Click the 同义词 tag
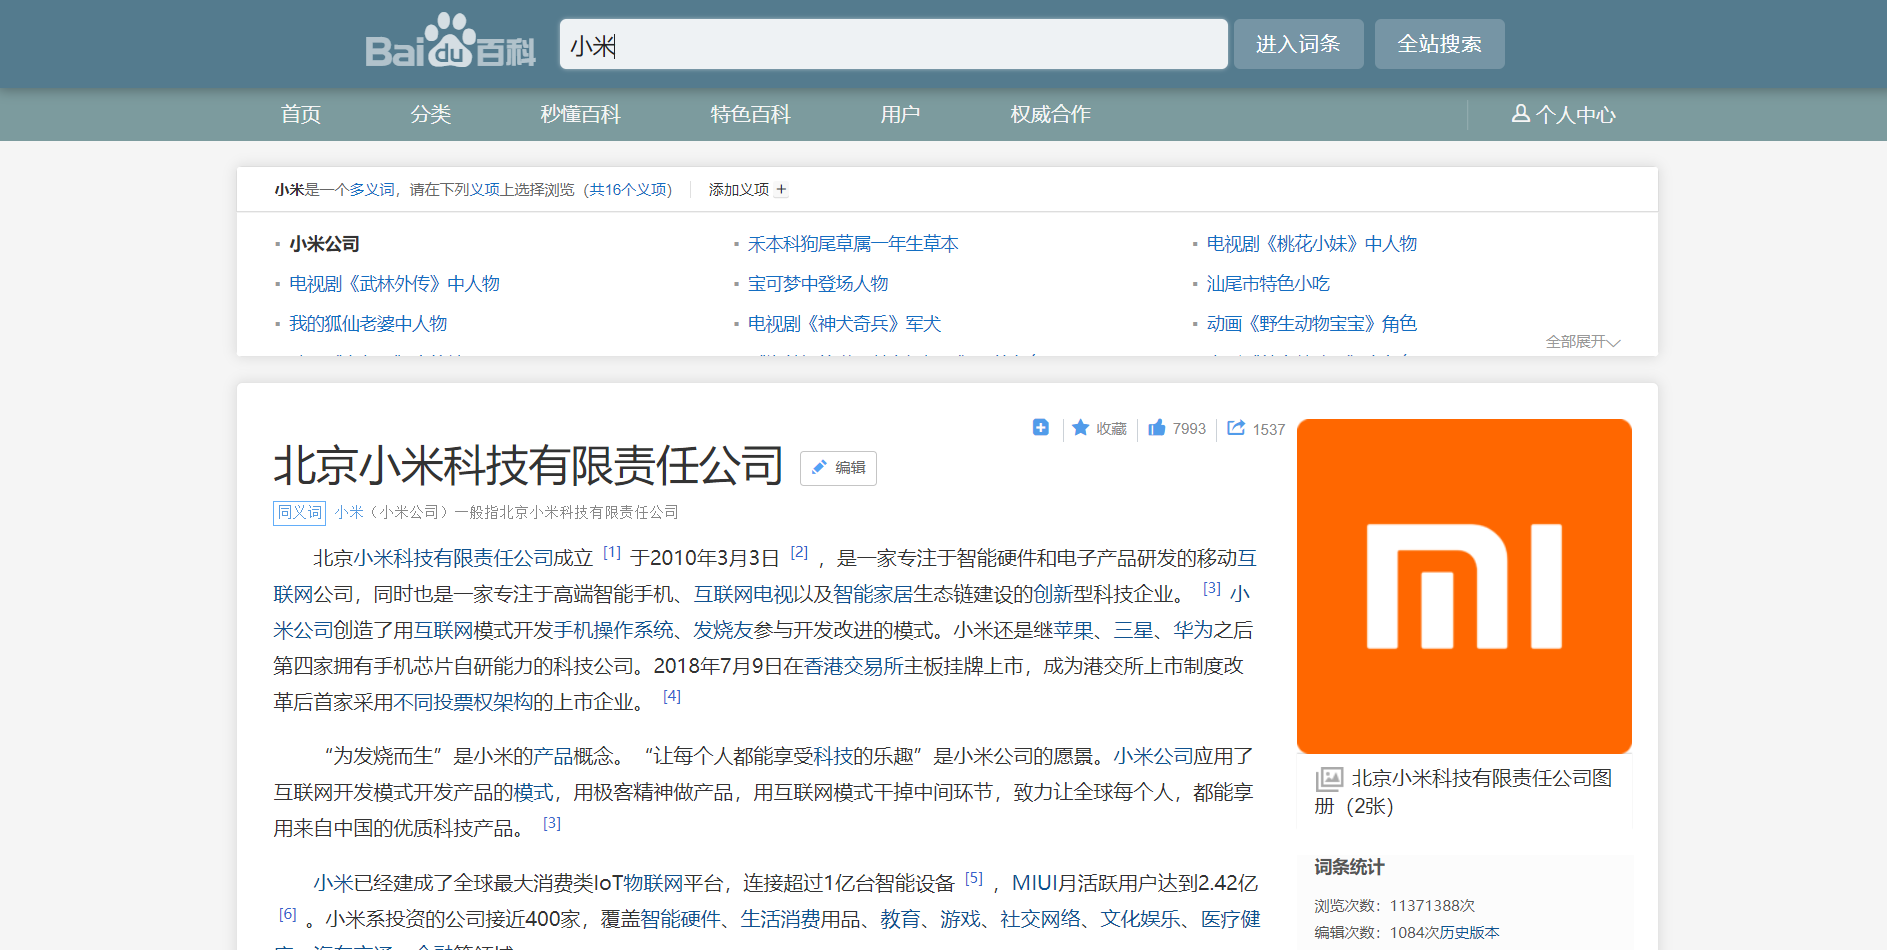 [300, 512]
